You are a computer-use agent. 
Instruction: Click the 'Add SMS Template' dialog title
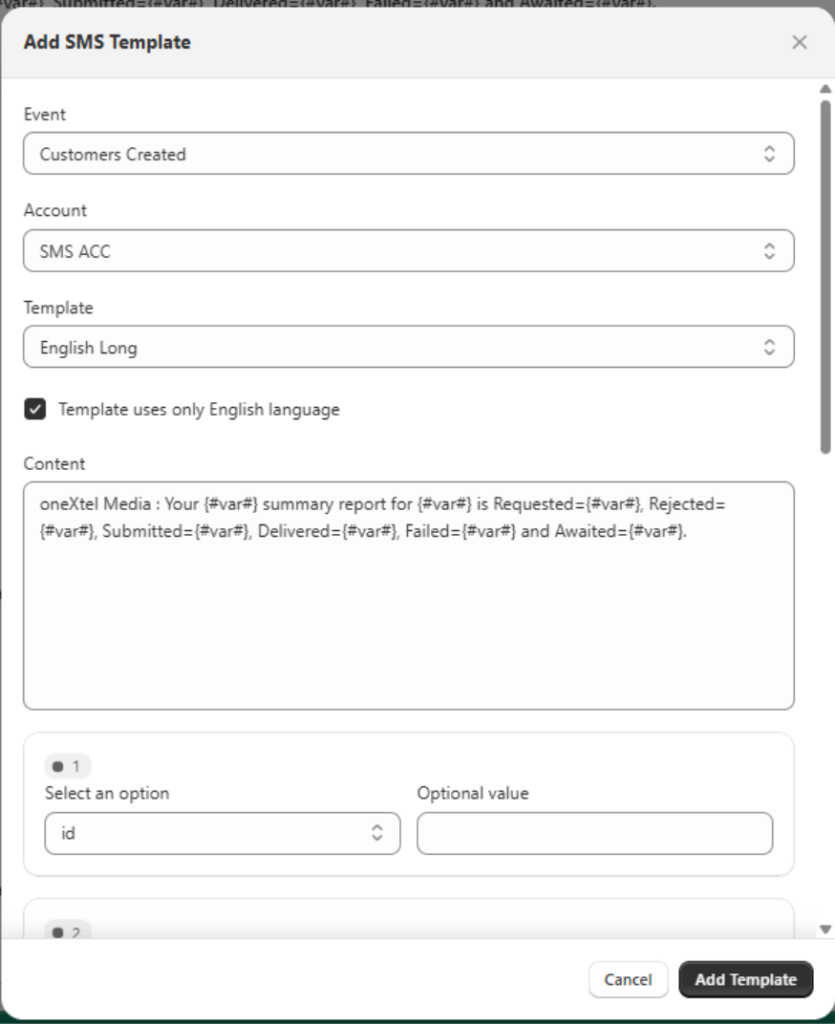107,42
